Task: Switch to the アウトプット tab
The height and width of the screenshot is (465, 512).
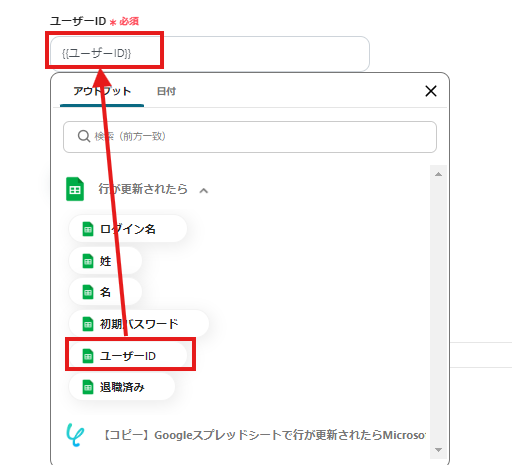Action: [x=102, y=91]
